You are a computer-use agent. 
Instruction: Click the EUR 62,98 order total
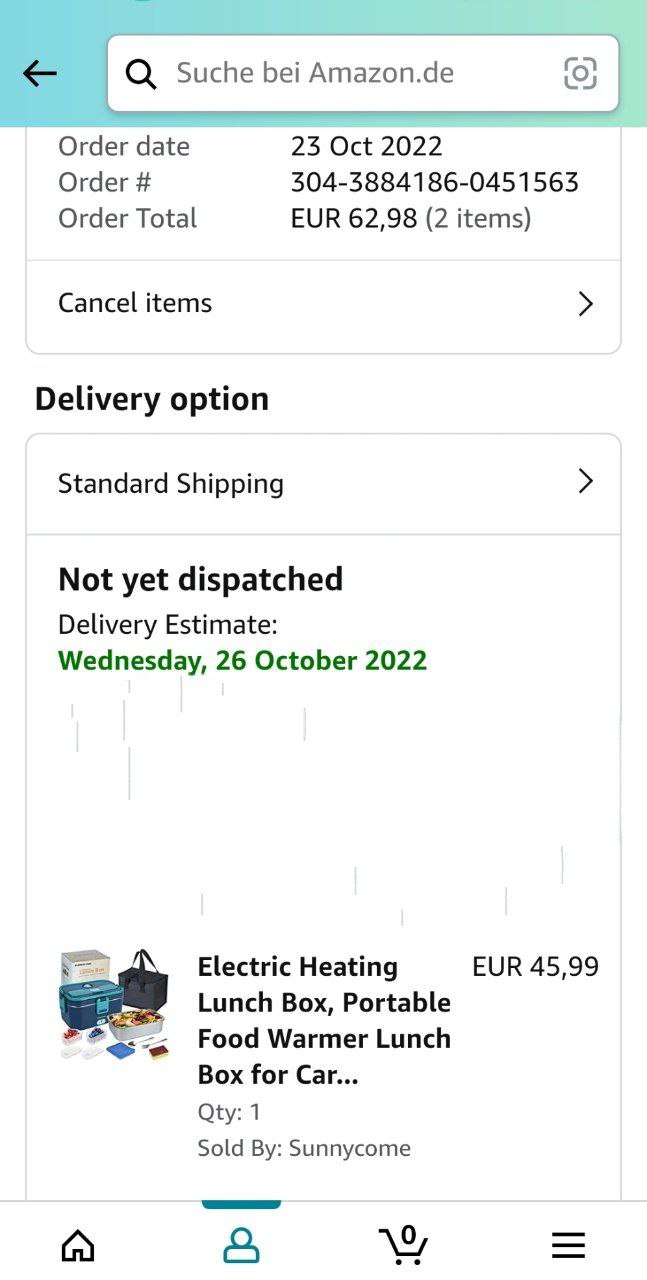(354, 218)
